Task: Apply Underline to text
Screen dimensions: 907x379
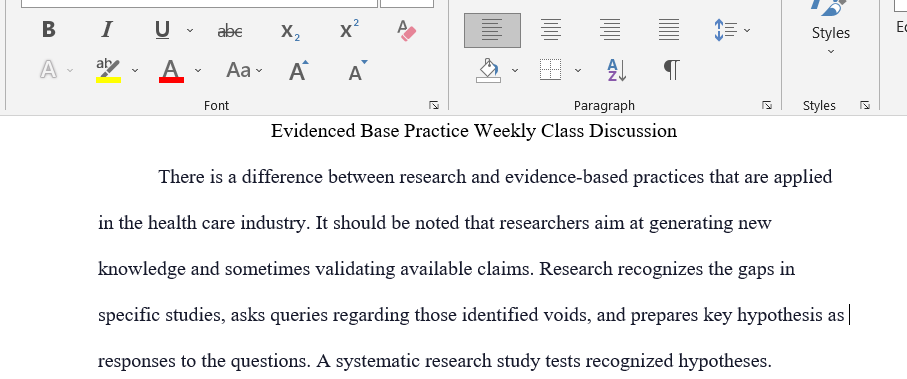Action: click(x=163, y=30)
